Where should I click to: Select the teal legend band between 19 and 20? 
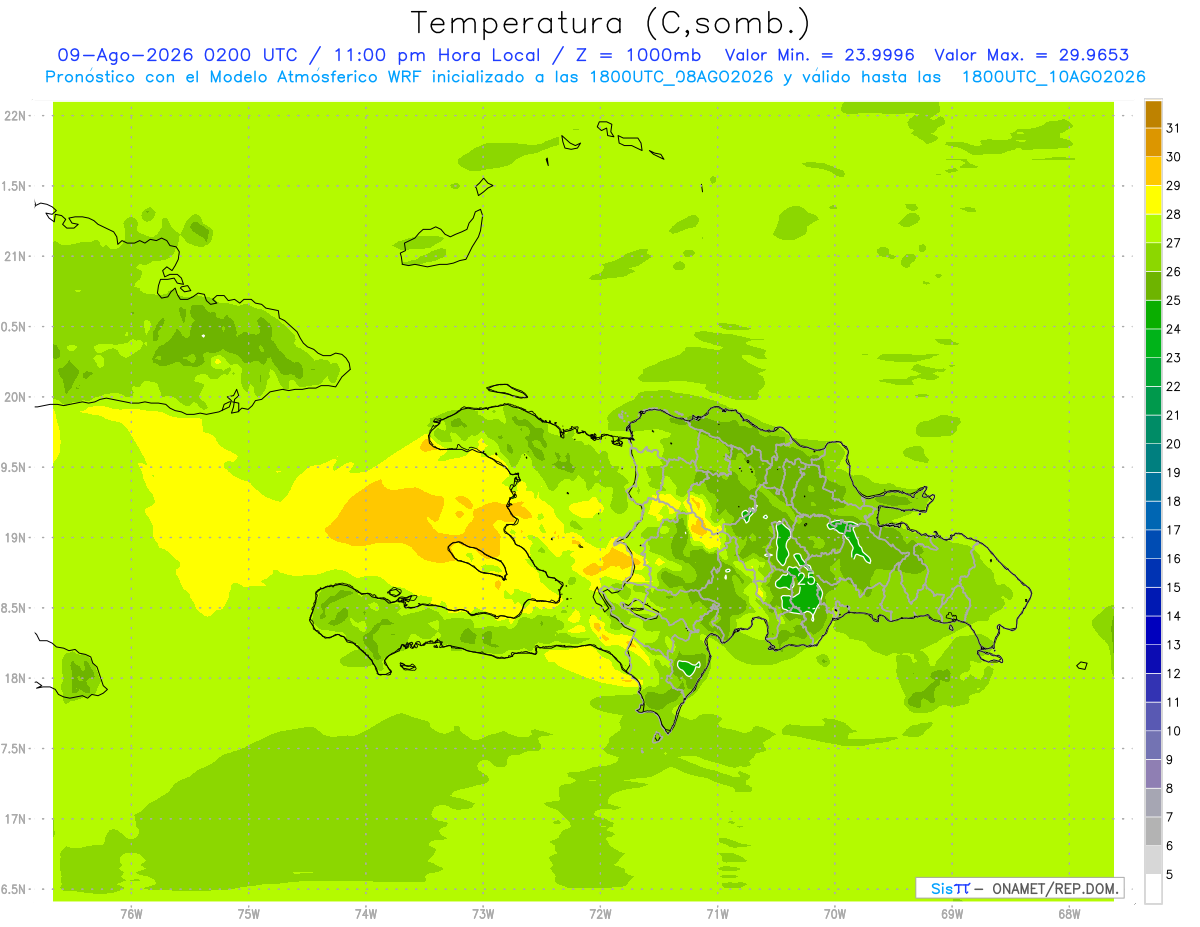(1153, 458)
